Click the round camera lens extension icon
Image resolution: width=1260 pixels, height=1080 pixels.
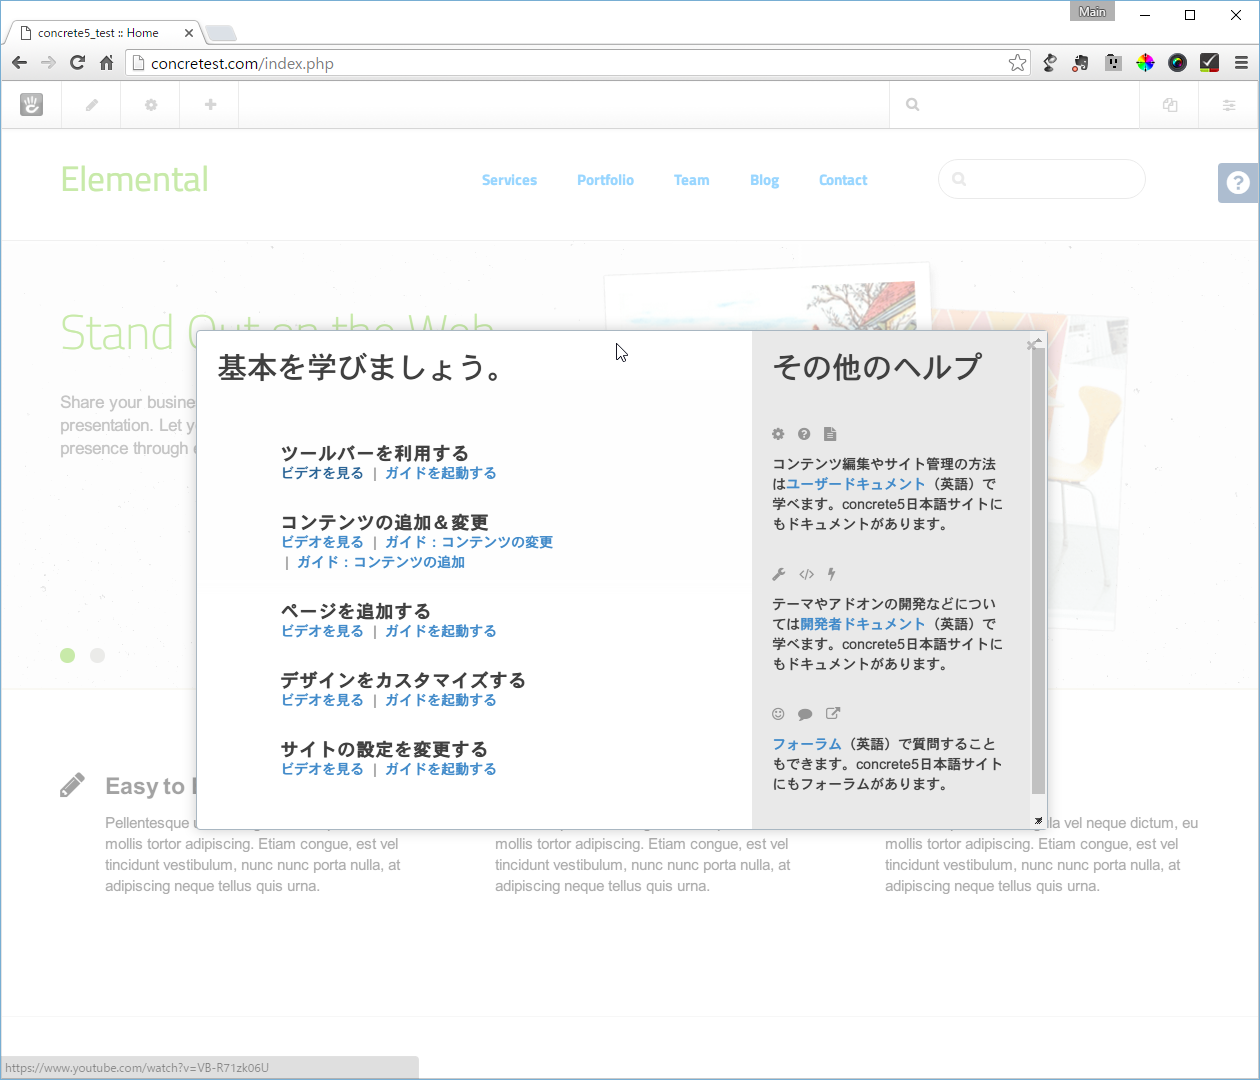[1177, 63]
